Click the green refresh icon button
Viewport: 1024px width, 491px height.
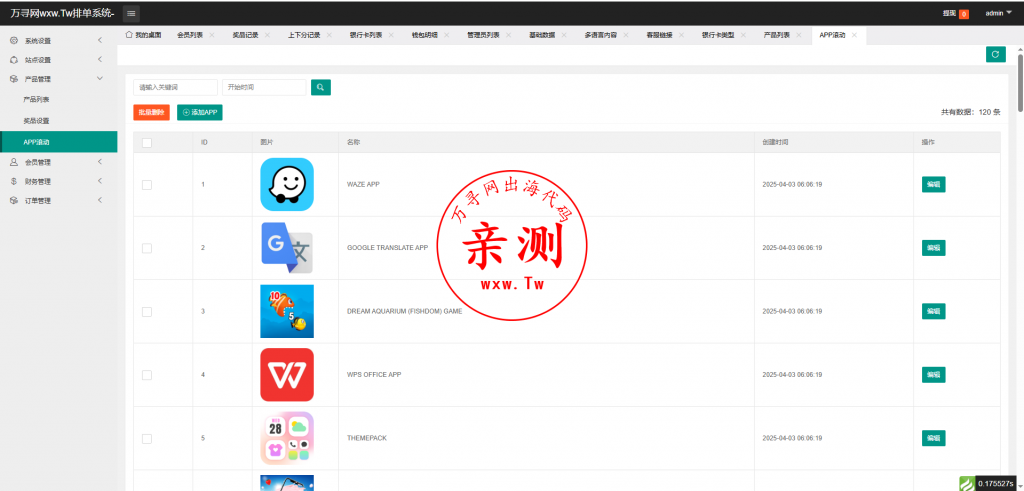coord(995,54)
